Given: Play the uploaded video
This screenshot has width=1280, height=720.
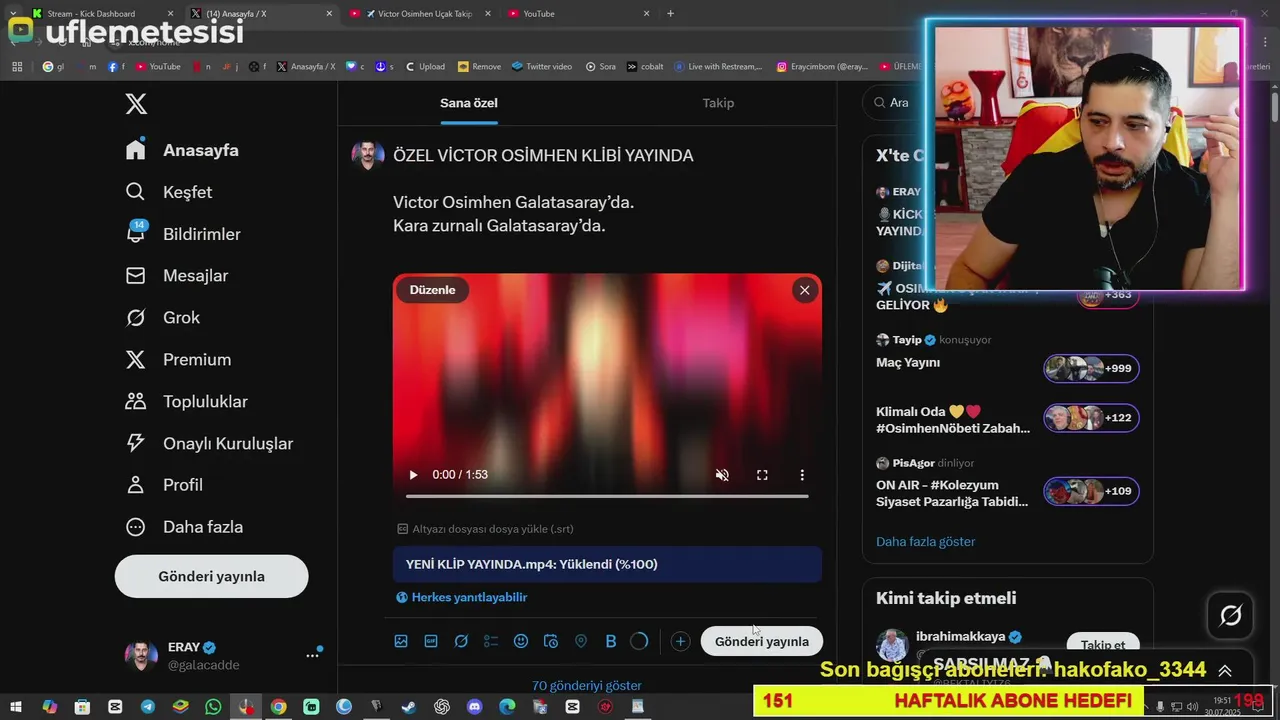Looking at the screenshot, I should [x=413, y=475].
